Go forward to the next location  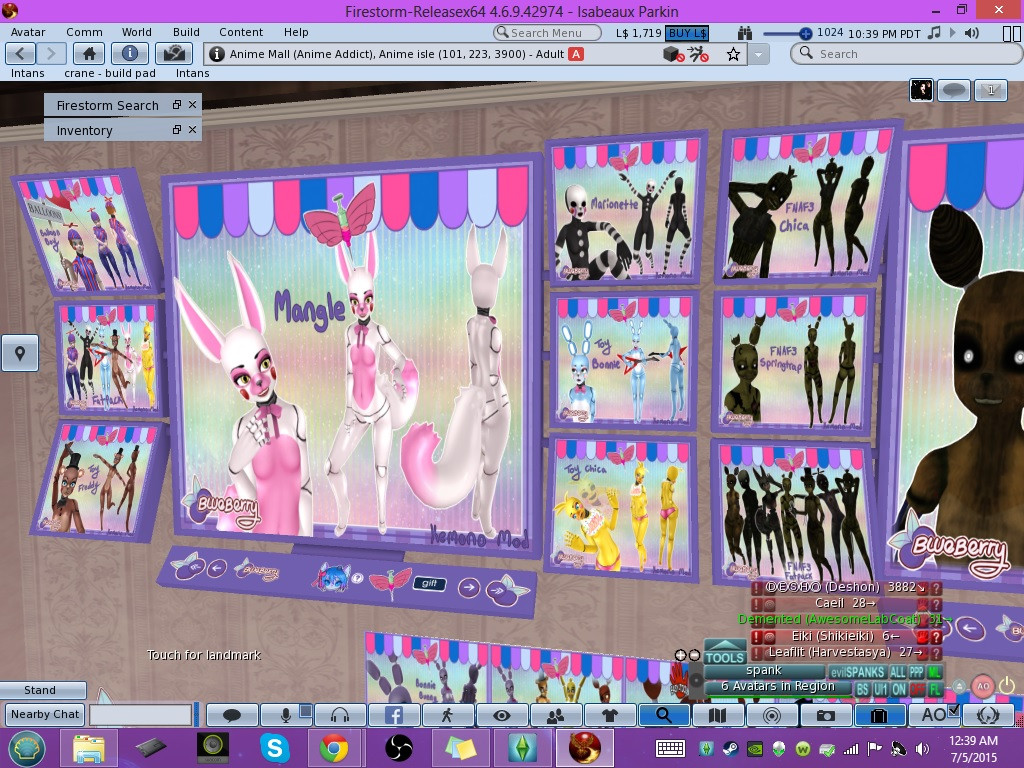[51, 54]
